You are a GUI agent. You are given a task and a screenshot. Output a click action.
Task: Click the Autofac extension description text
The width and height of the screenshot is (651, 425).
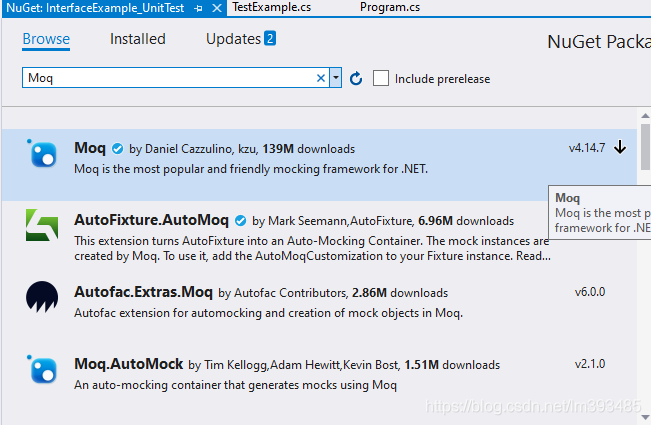point(268,313)
